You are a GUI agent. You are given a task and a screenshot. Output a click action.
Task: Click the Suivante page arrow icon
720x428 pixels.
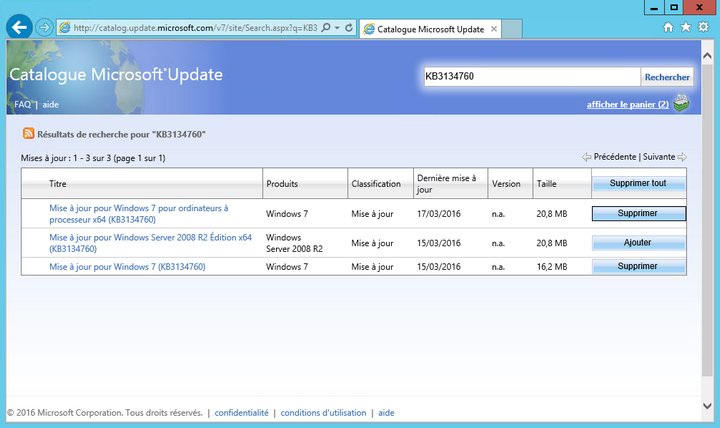click(682, 157)
